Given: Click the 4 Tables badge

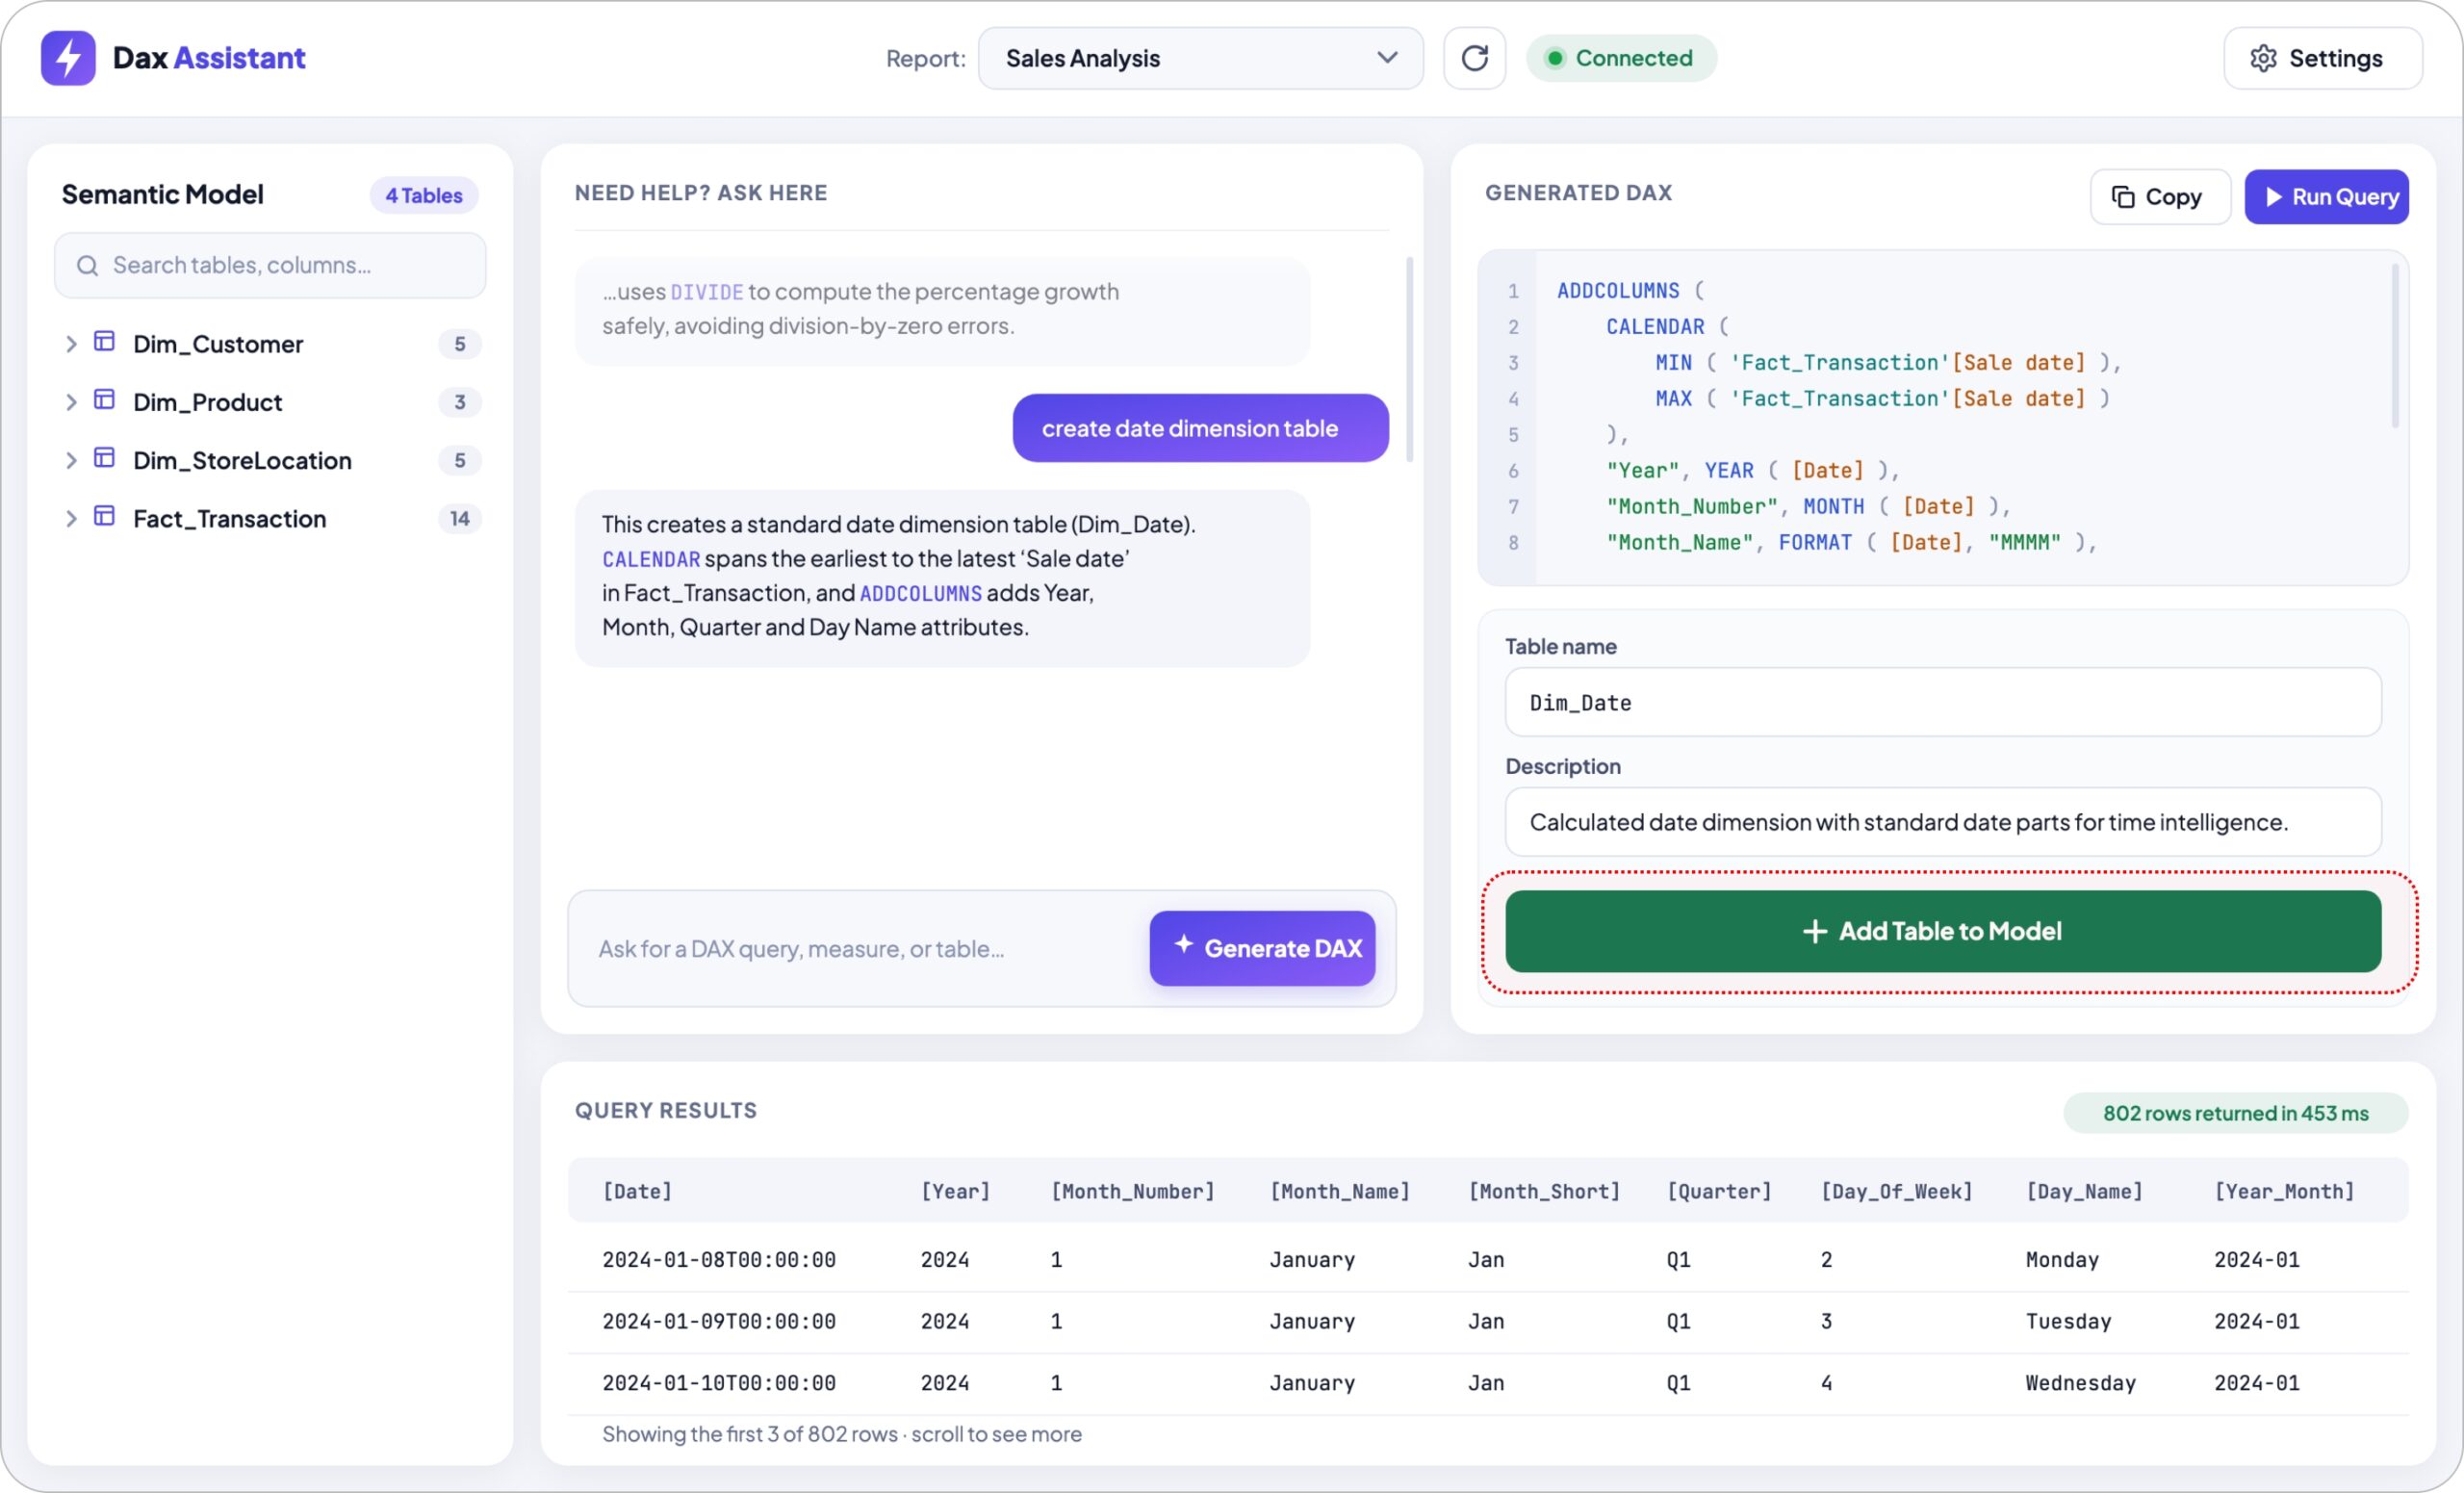Looking at the screenshot, I should tap(424, 196).
